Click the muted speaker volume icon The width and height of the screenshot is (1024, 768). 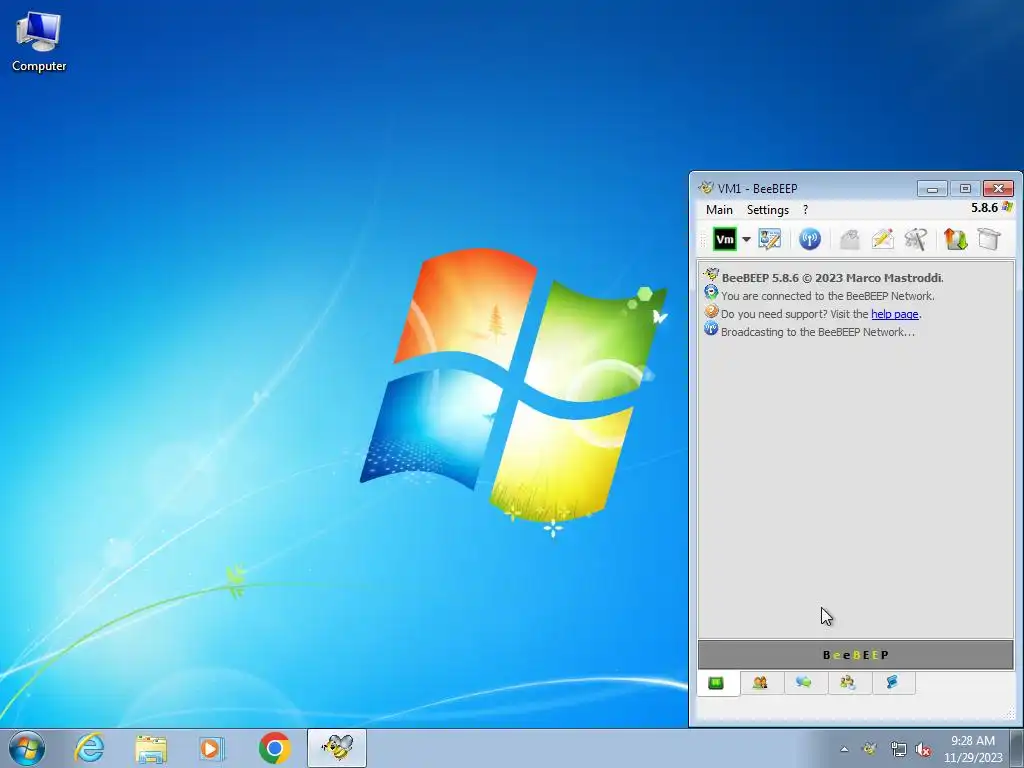point(923,750)
